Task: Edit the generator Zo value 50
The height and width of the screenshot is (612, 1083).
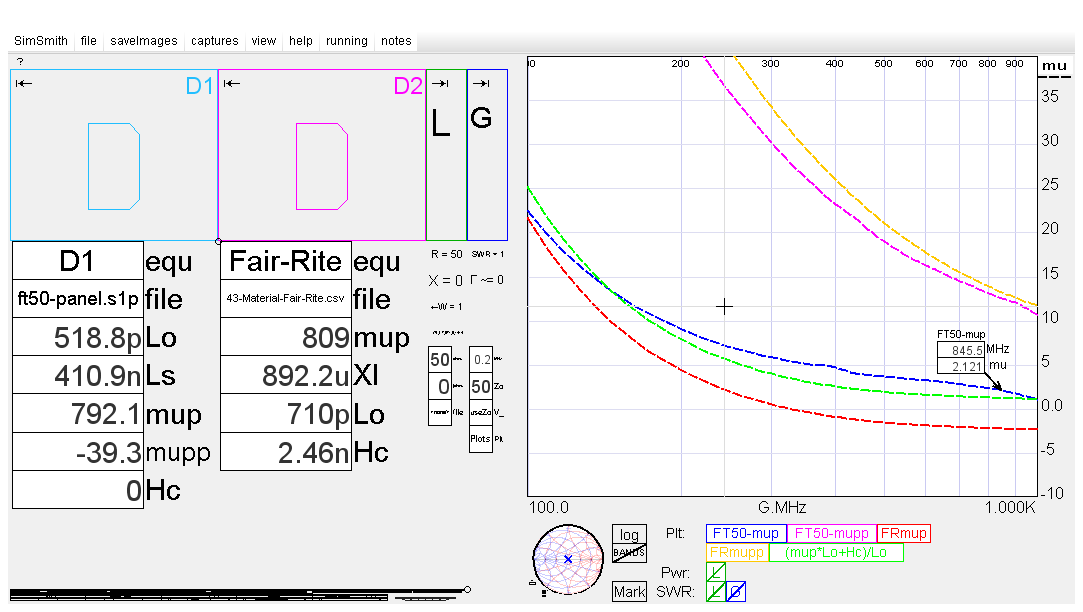Action: (481, 386)
